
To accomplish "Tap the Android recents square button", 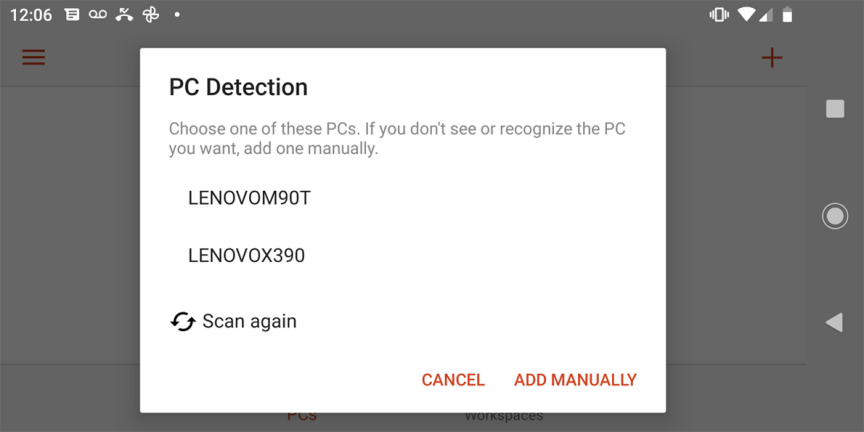I will tap(835, 109).
